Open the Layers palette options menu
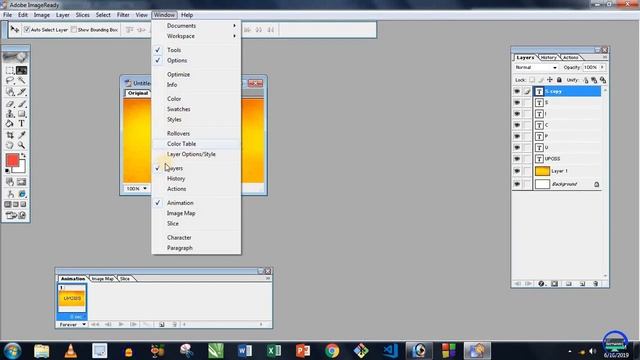This screenshot has height=360, width=640. coord(605,57)
